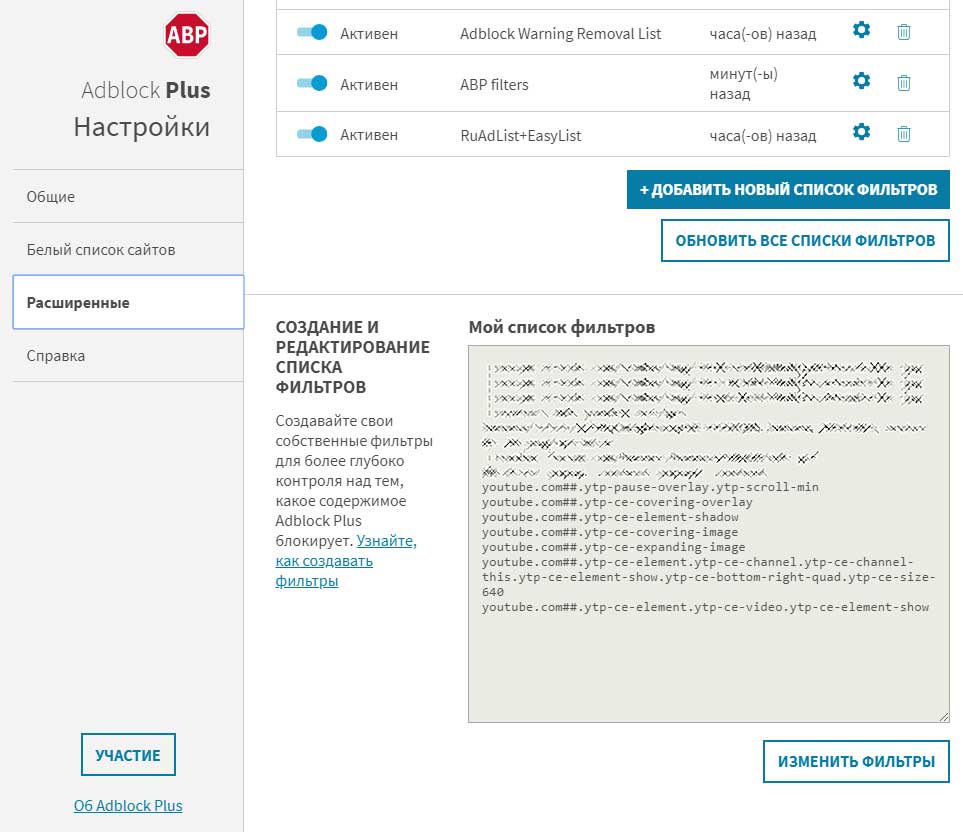Click update time of RuAdList+EasyList

tap(763, 136)
